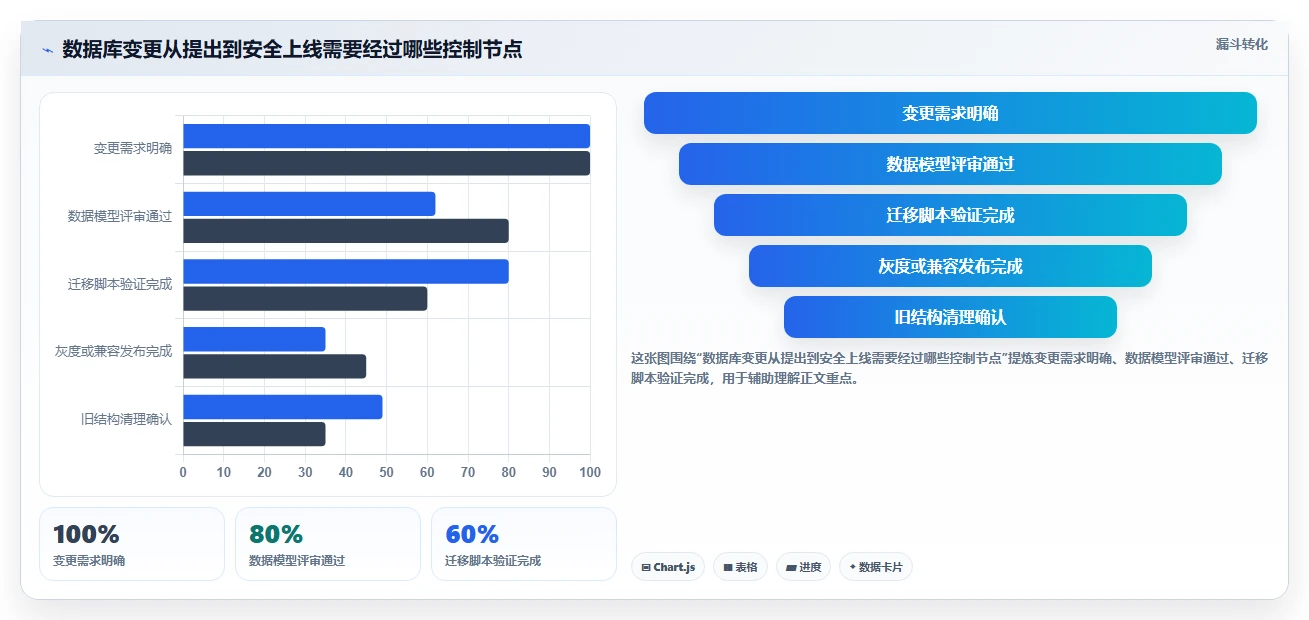Open the 60% 迁移脚本验证完成 stat card
Image resolution: width=1309 pixels, height=620 pixels.
click(x=524, y=544)
